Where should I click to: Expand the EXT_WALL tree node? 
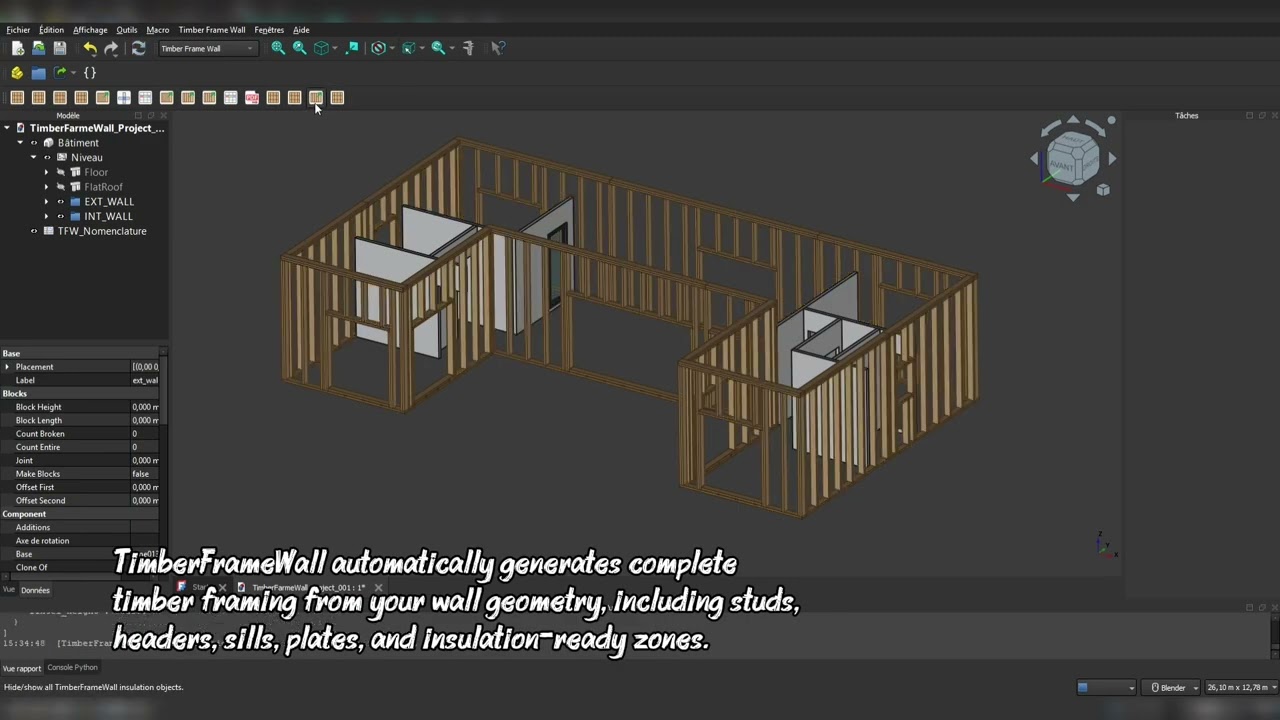(x=46, y=202)
